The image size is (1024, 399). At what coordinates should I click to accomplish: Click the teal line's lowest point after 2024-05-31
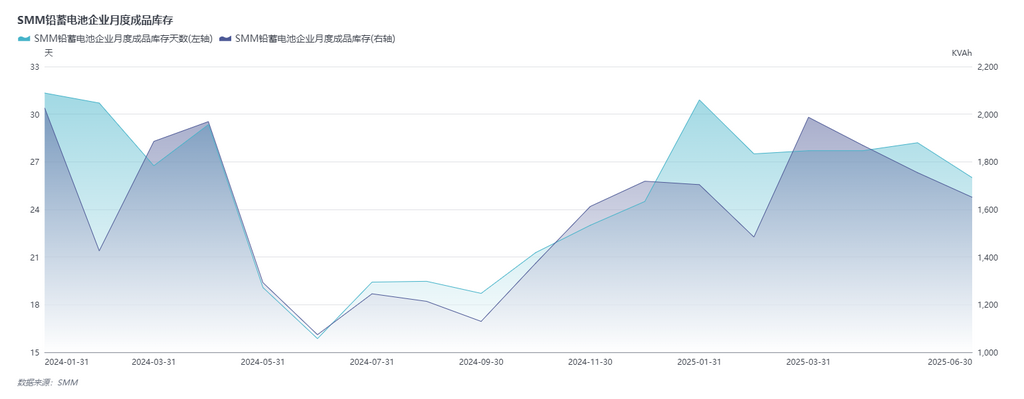point(317,338)
